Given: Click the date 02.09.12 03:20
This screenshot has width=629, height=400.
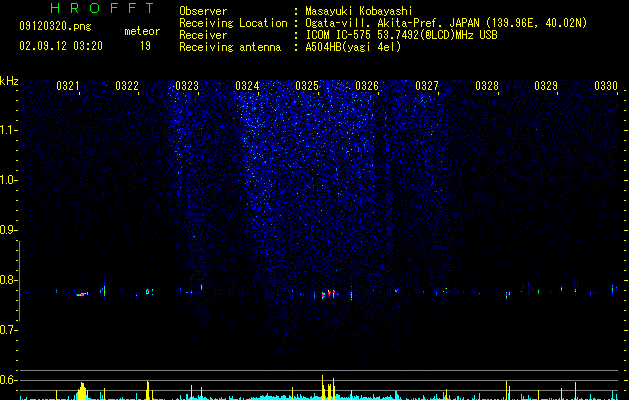Looking at the screenshot, I should 61,46.
